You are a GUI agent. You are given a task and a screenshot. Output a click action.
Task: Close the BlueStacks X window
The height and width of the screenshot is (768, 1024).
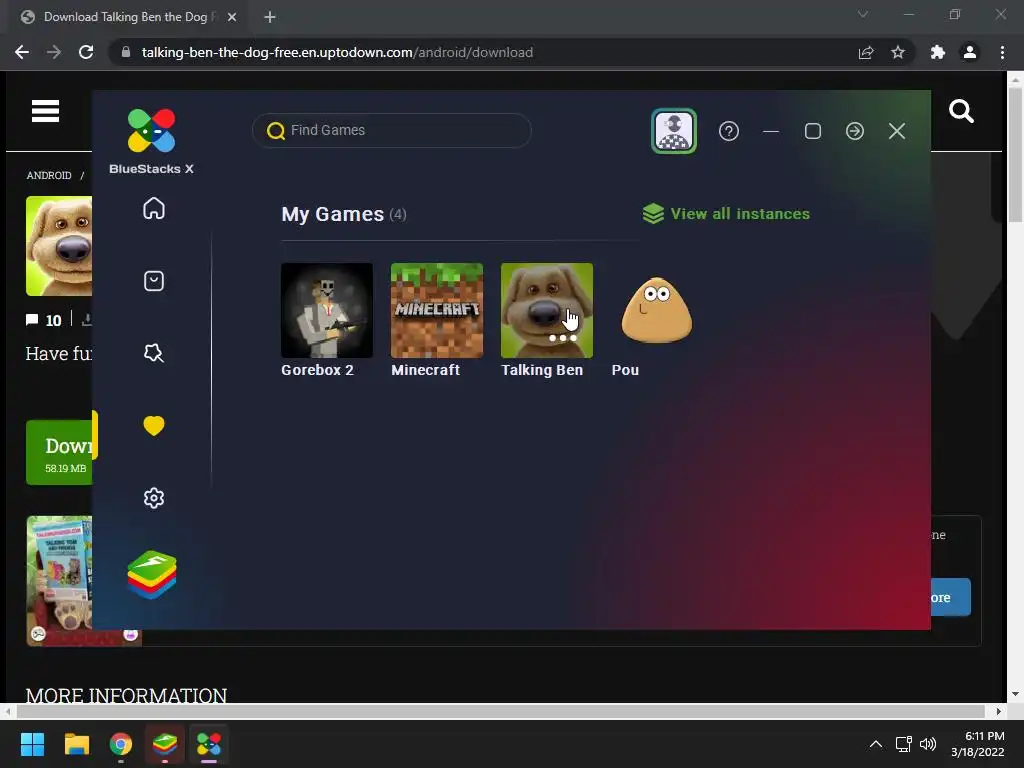(897, 131)
